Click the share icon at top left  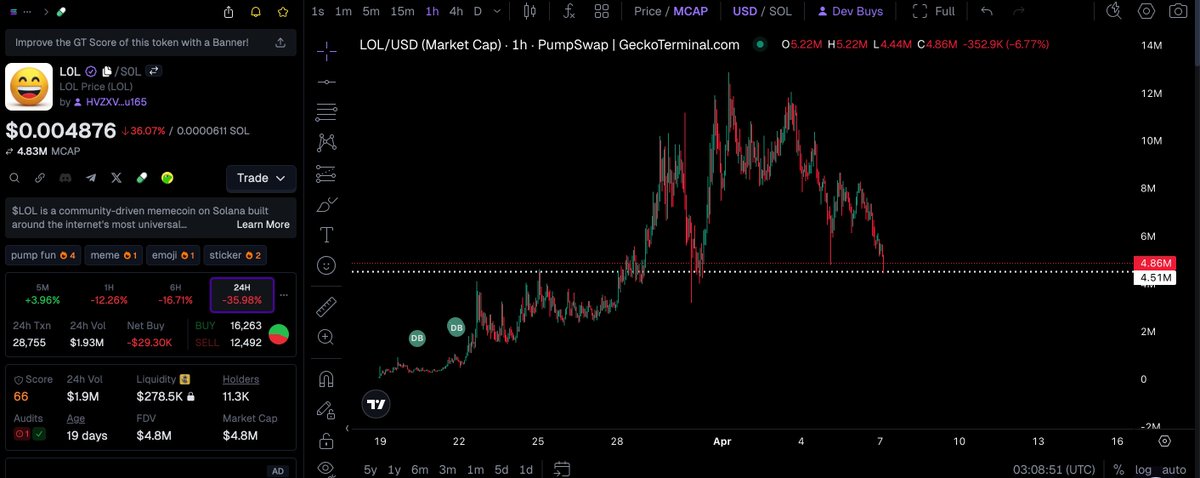pyautogui.click(x=229, y=12)
